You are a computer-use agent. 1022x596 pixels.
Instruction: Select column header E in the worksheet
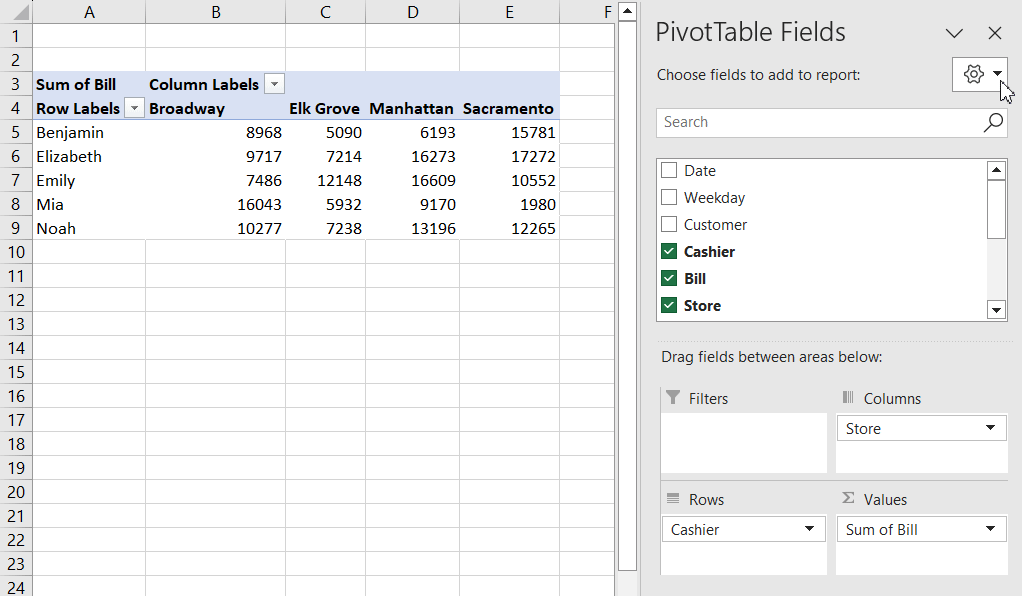point(509,12)
